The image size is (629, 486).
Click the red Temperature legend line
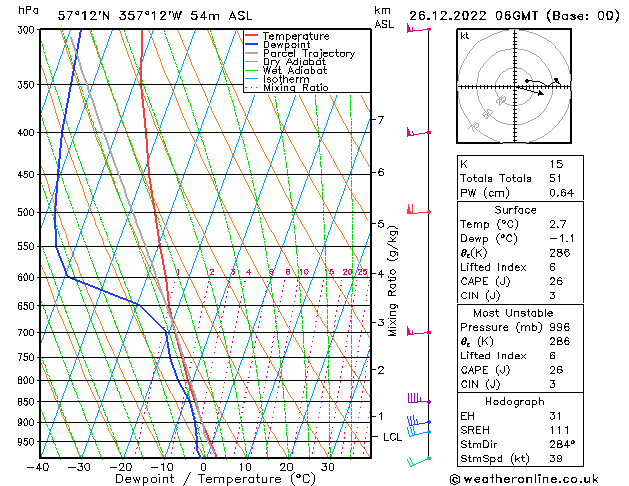[x=251, y=36]
